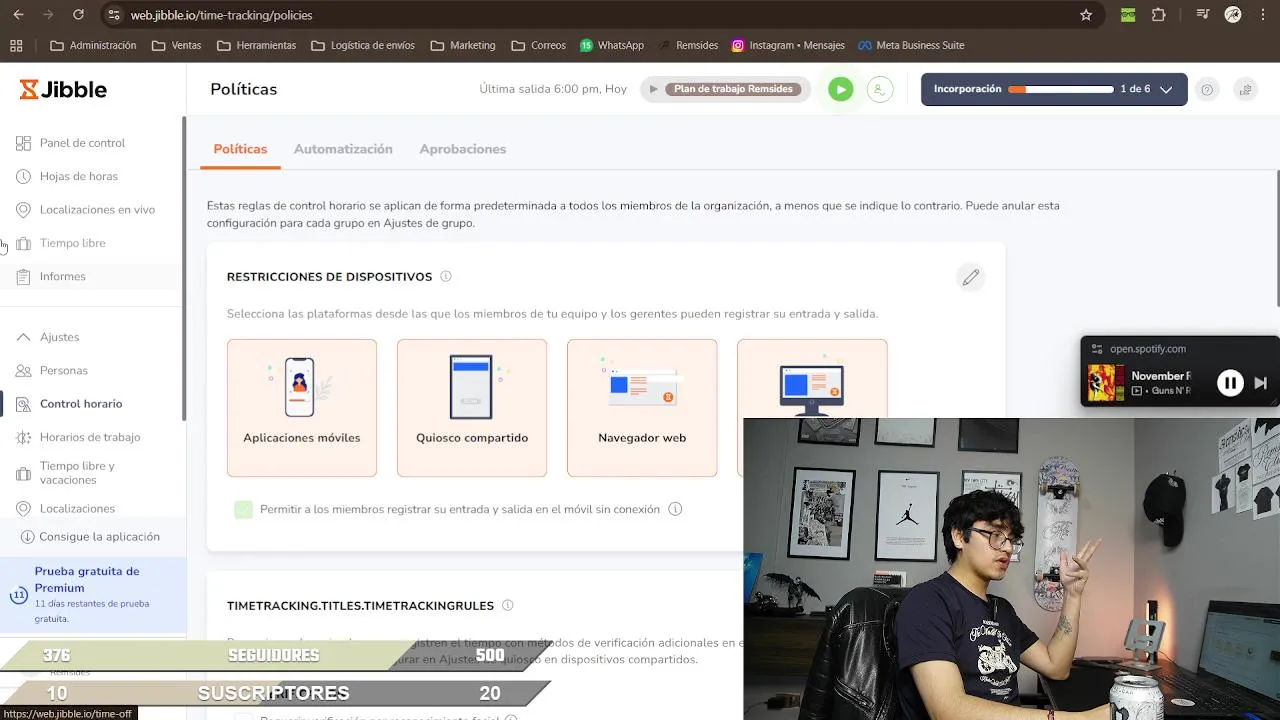Open media control icon in Chrome toolbar

coord(1204,15)
